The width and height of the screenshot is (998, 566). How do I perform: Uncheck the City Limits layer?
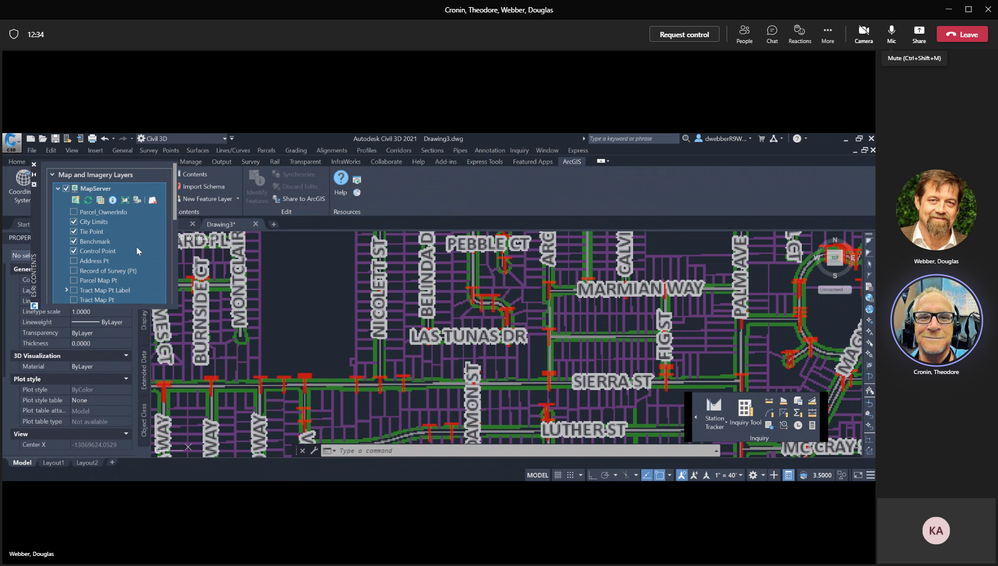point(74,222)
